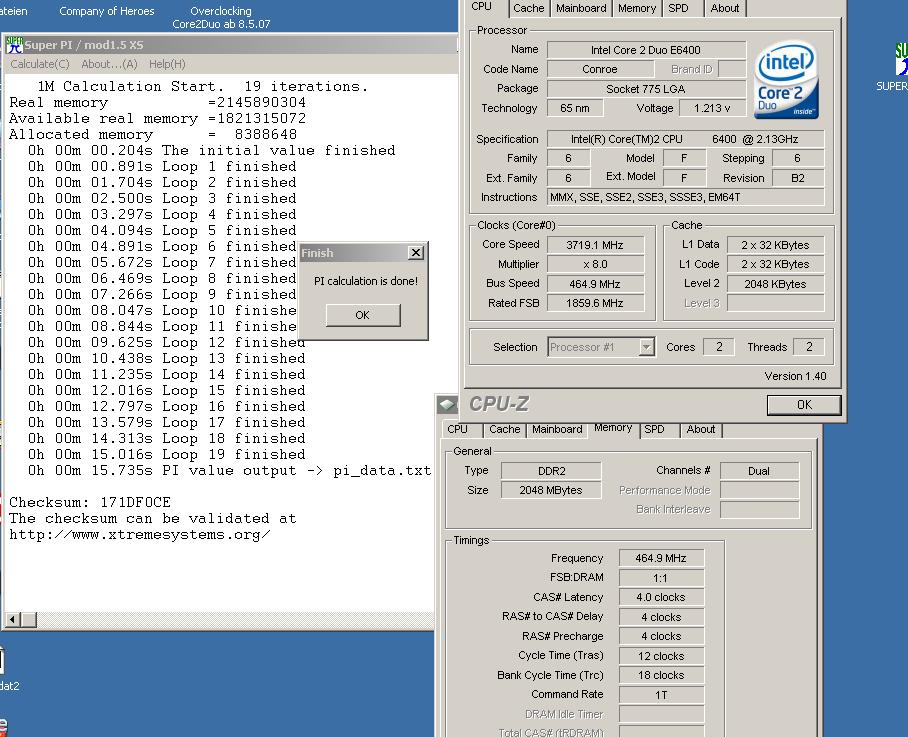
Task: Click the Super PI window title icon
Action: [x=14, y=45]
